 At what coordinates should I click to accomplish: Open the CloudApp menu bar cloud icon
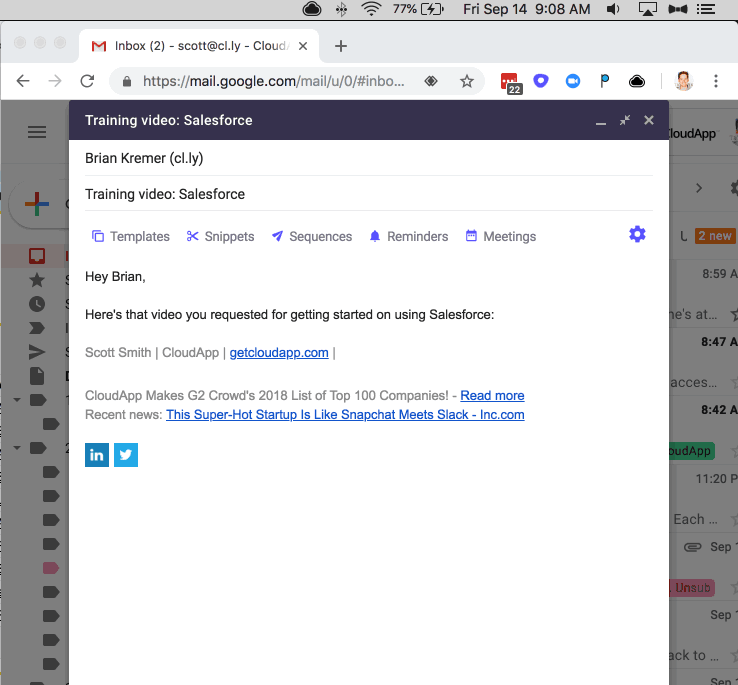(x=312, y=9)
